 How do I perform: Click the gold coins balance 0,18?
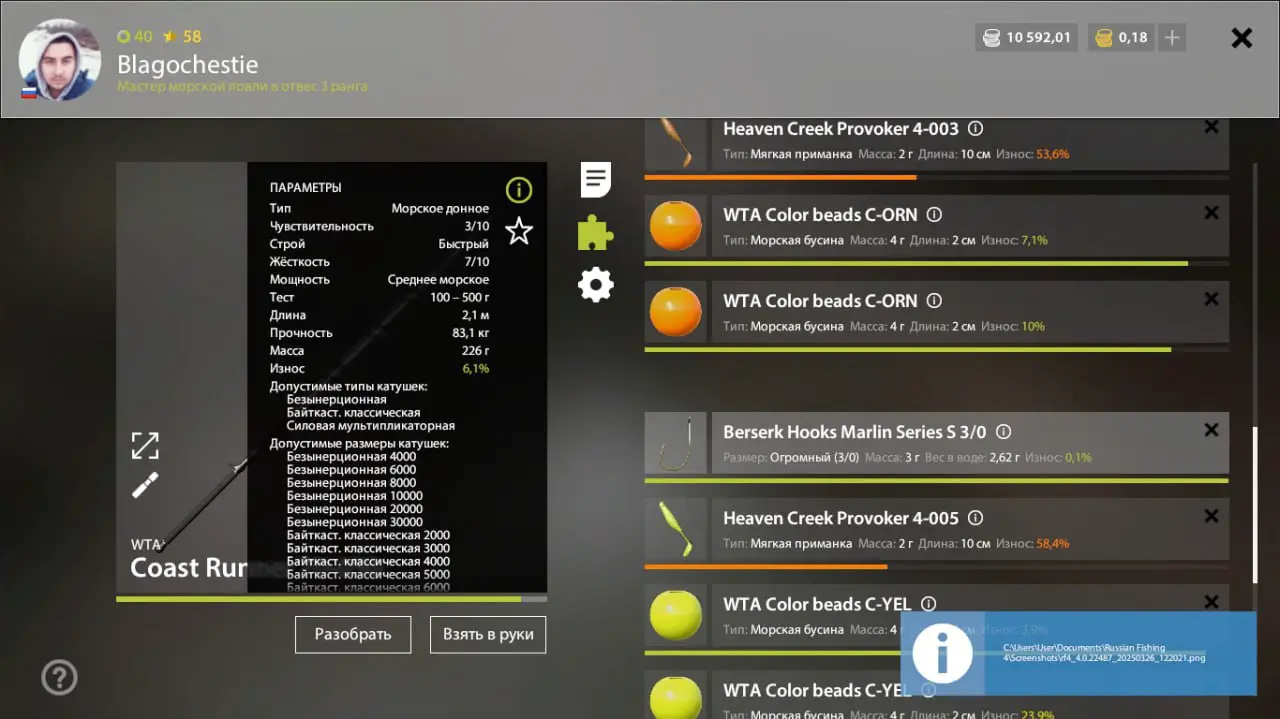[x=1122, y=38]
